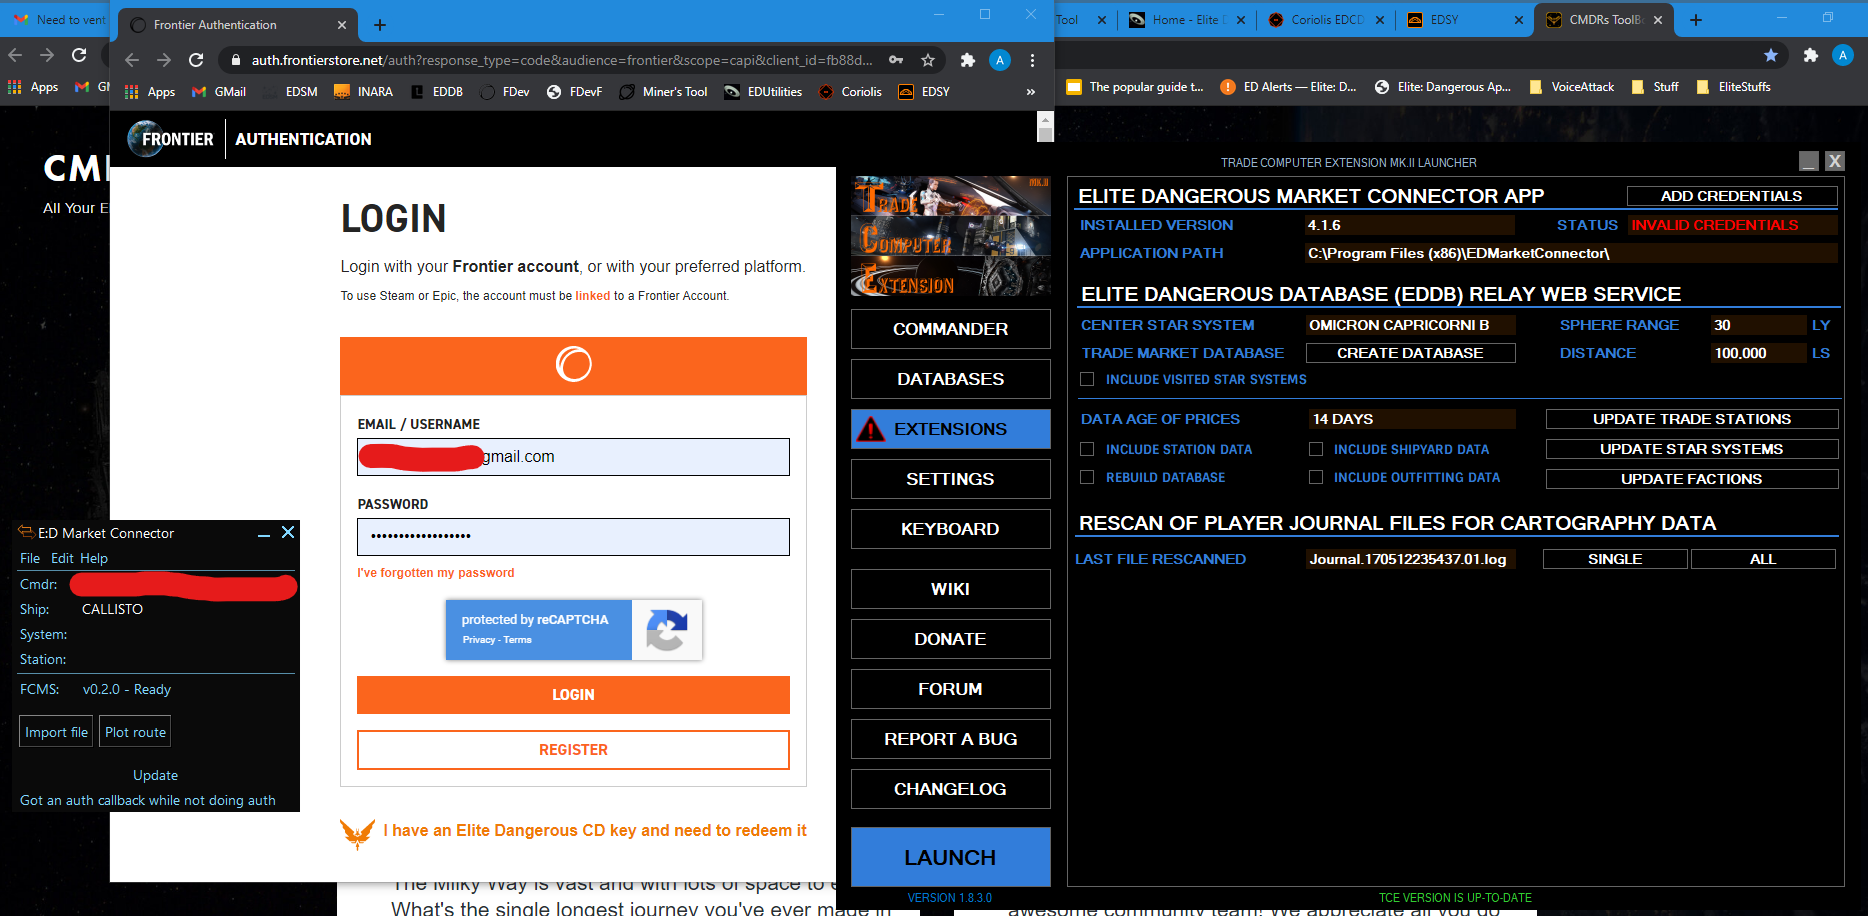Click the reload icon in Frontier Authentication window
Image resolution: width=1868 pixels, height=916 pixels.
click(196, 60)
